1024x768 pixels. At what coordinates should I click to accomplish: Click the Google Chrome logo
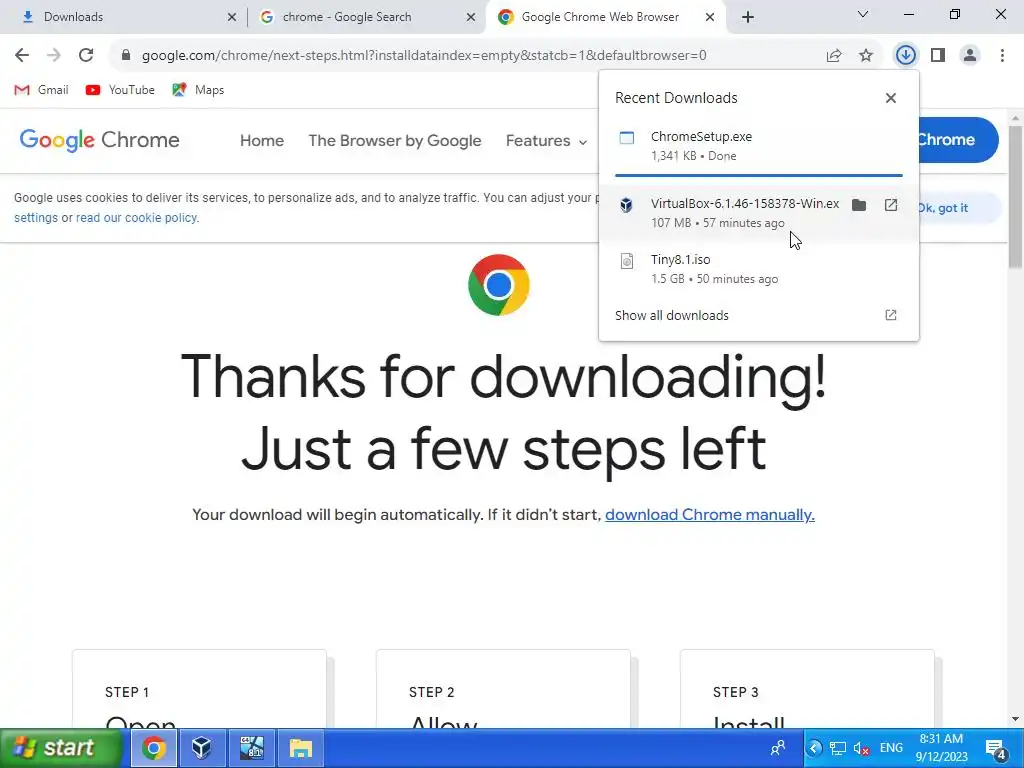point(99,140)
